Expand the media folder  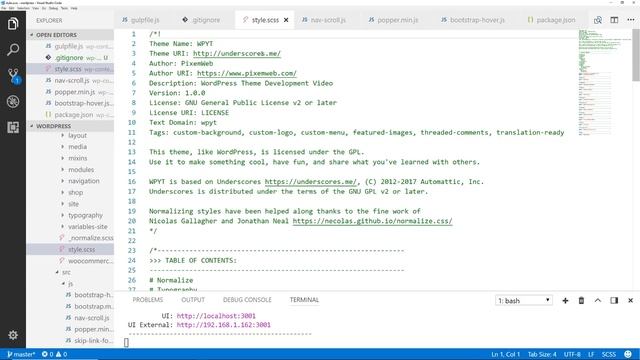(x=77, y=147)
